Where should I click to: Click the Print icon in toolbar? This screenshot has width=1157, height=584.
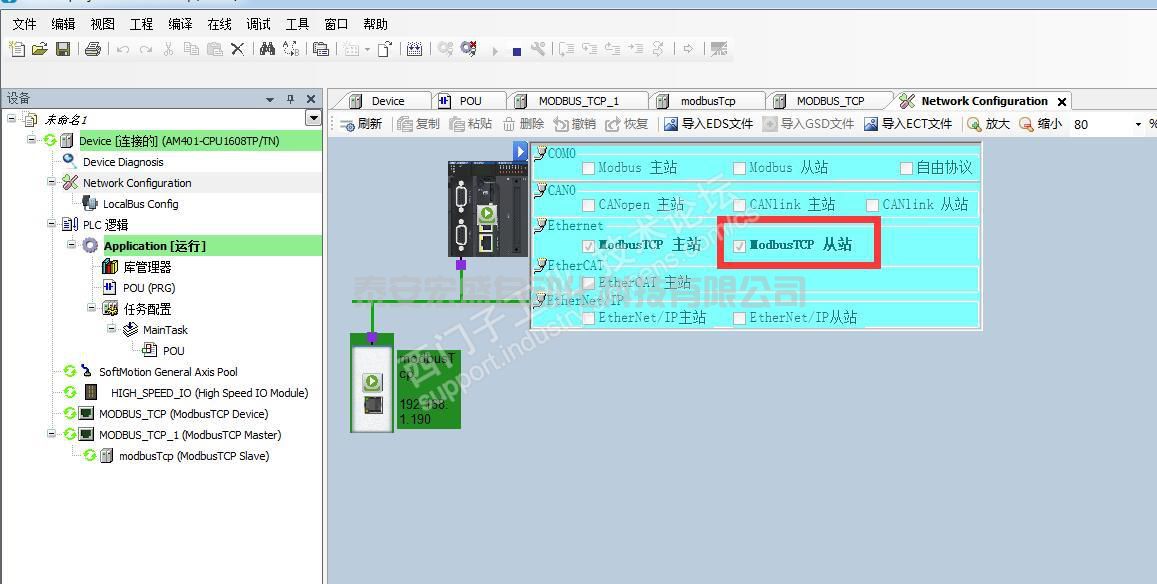click(93, 49)
